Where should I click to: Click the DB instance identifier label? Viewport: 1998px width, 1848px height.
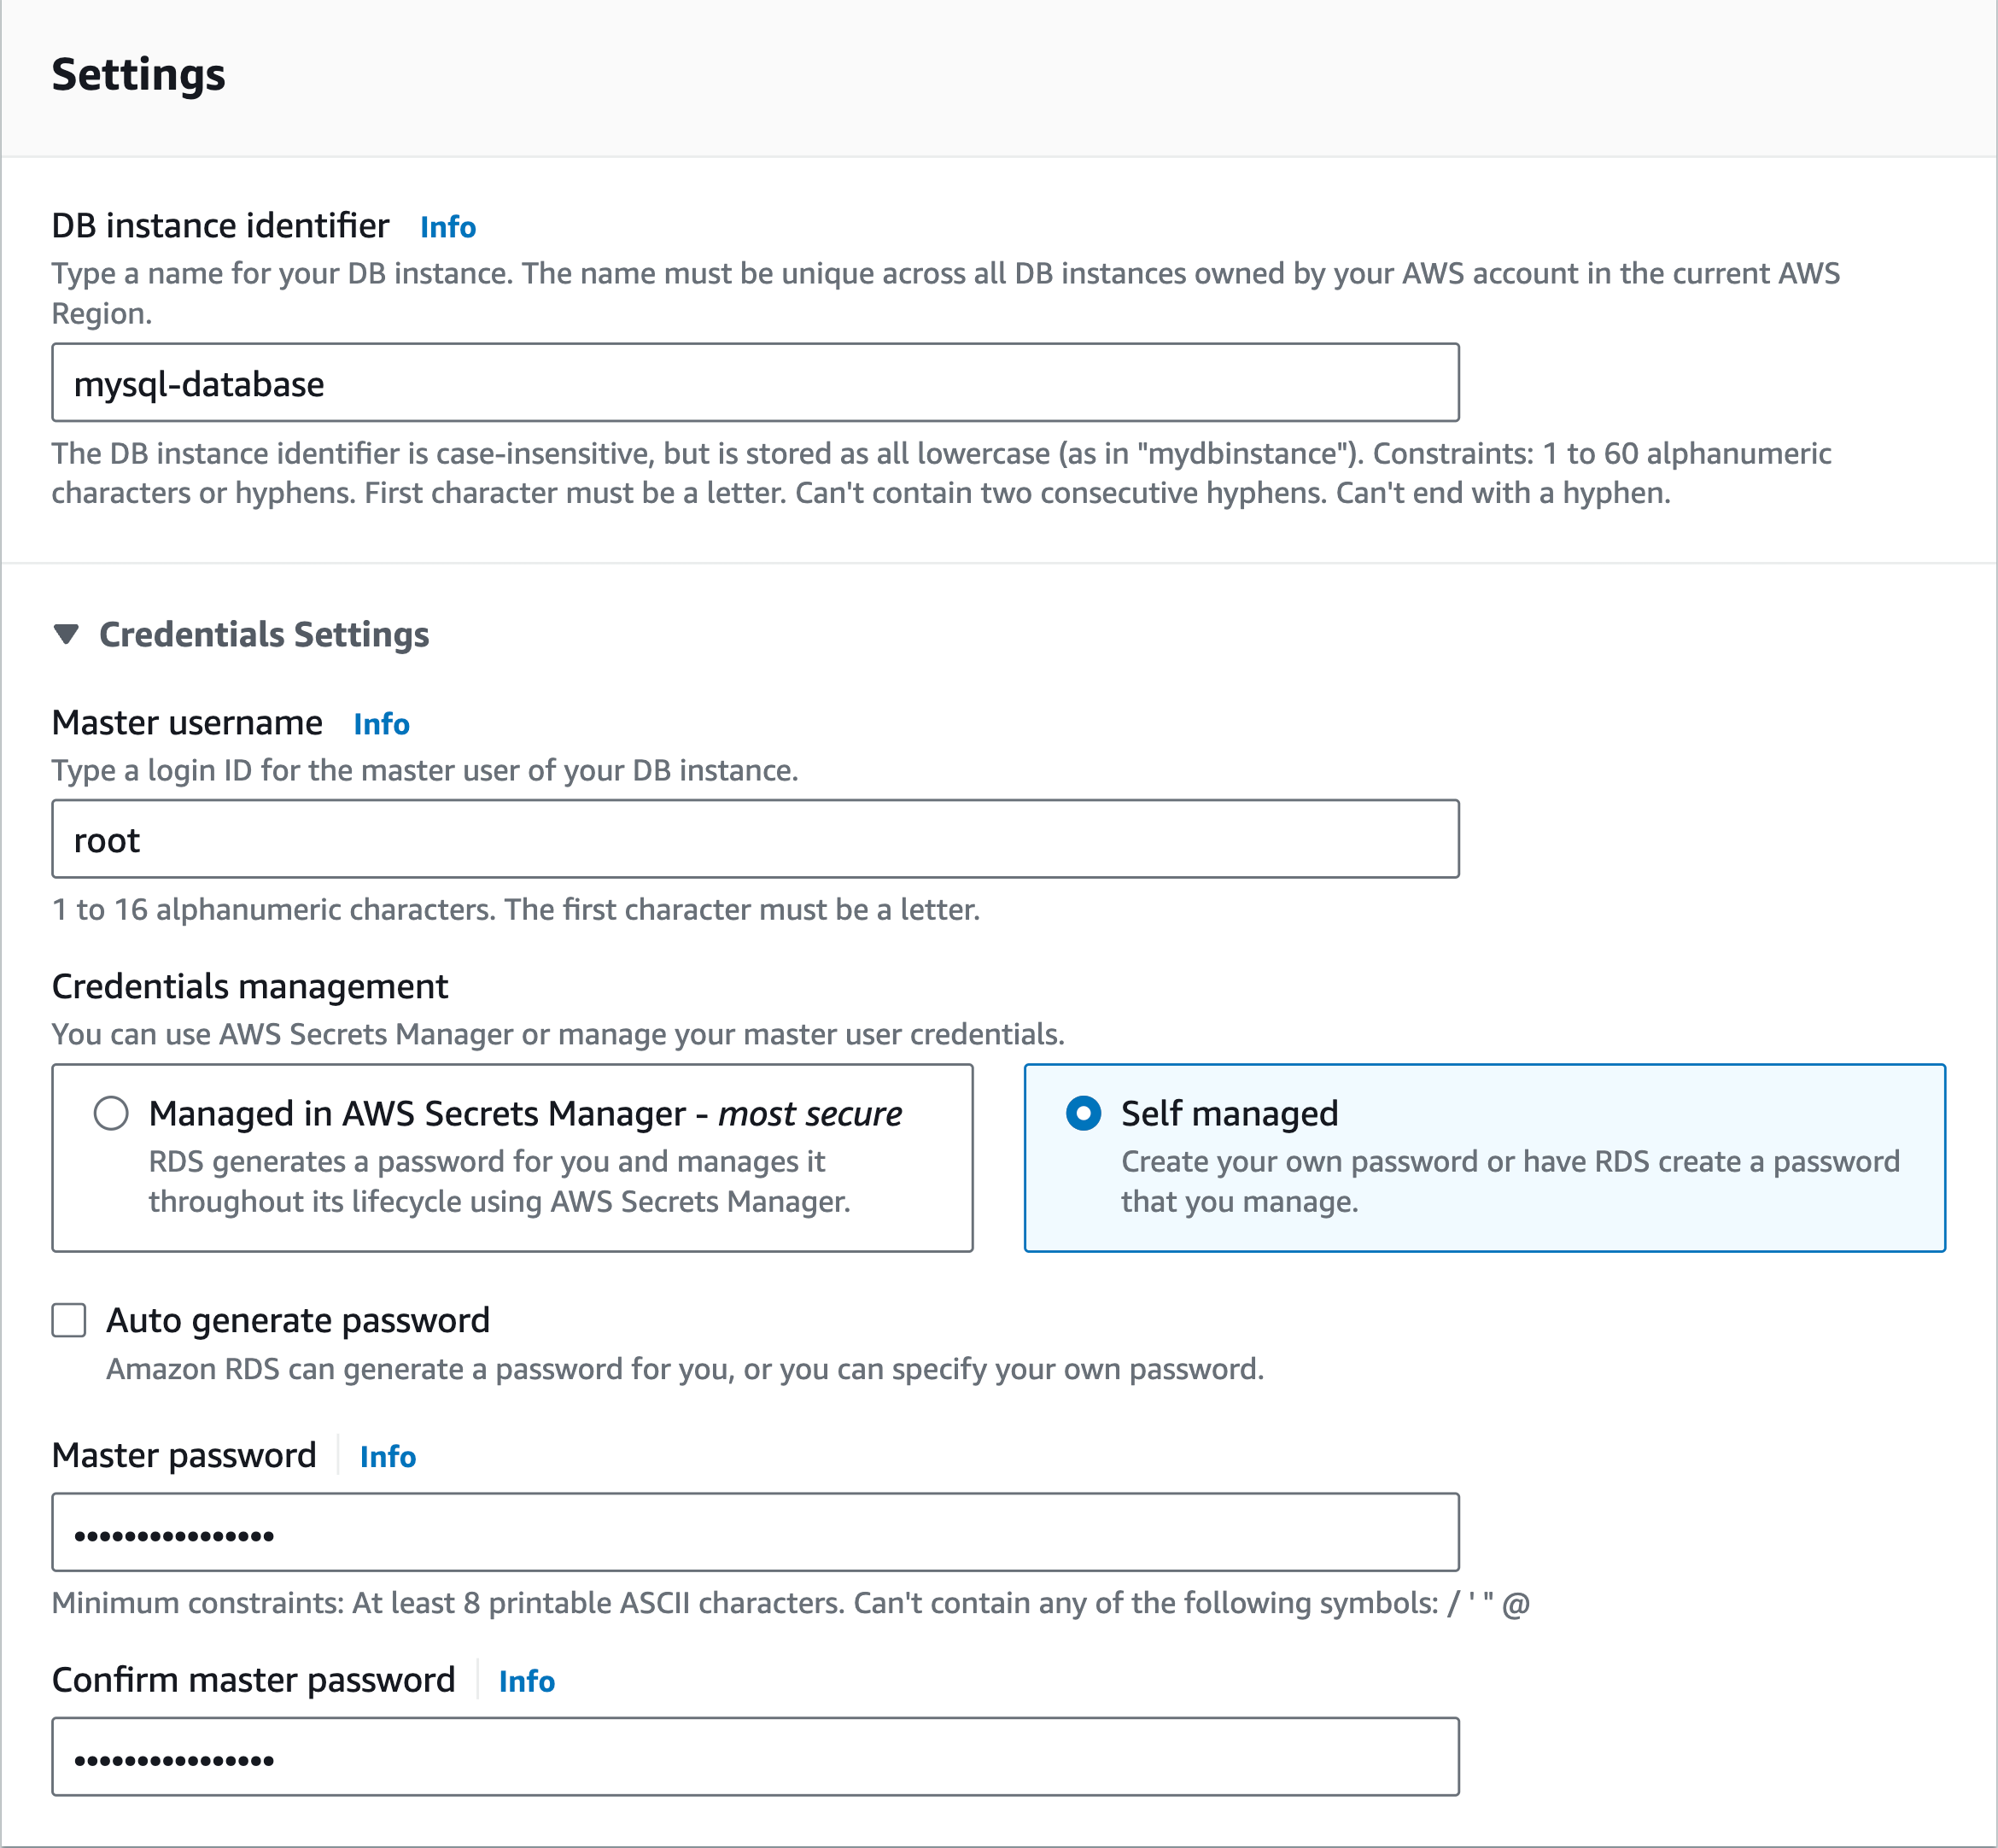click(x=220, y=226)
